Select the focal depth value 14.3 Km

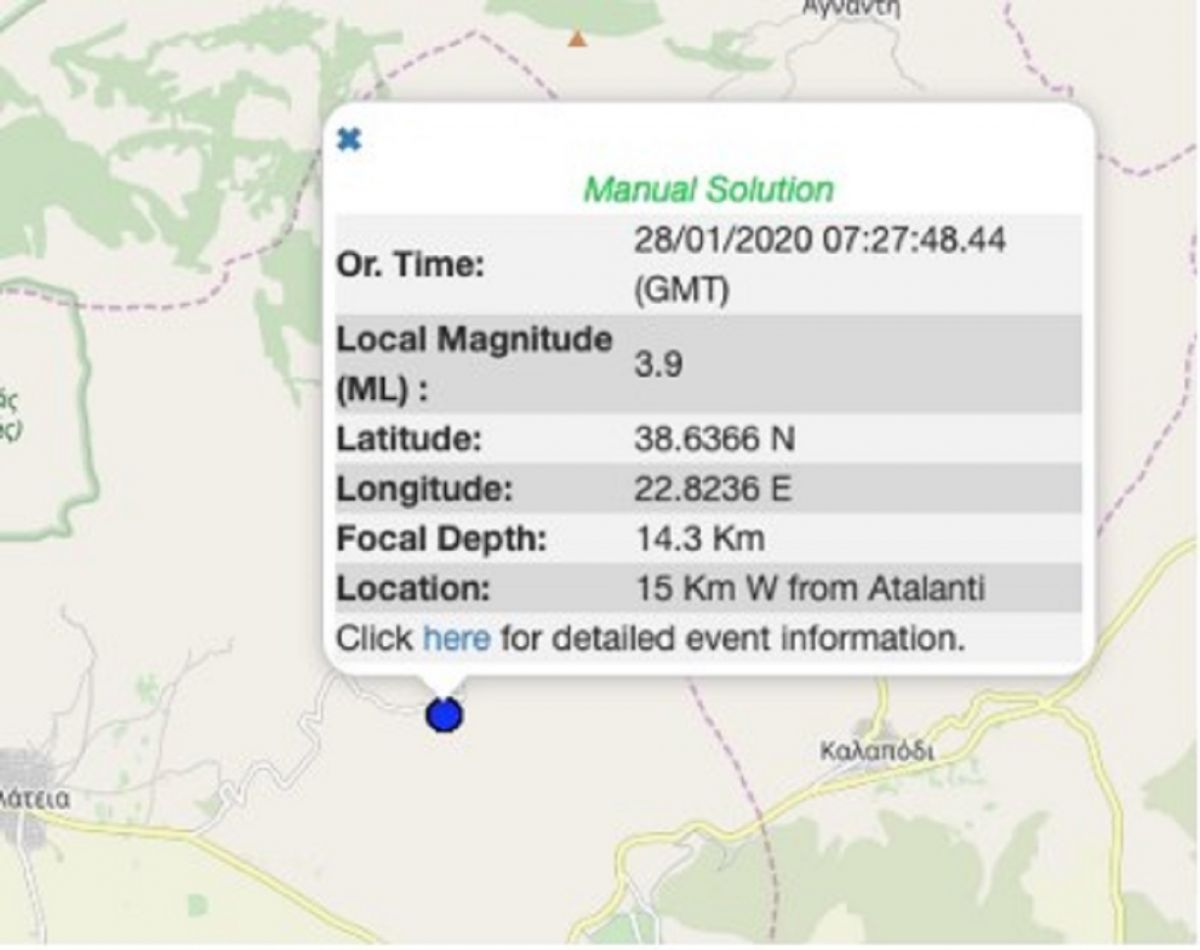tap(700, 539)
